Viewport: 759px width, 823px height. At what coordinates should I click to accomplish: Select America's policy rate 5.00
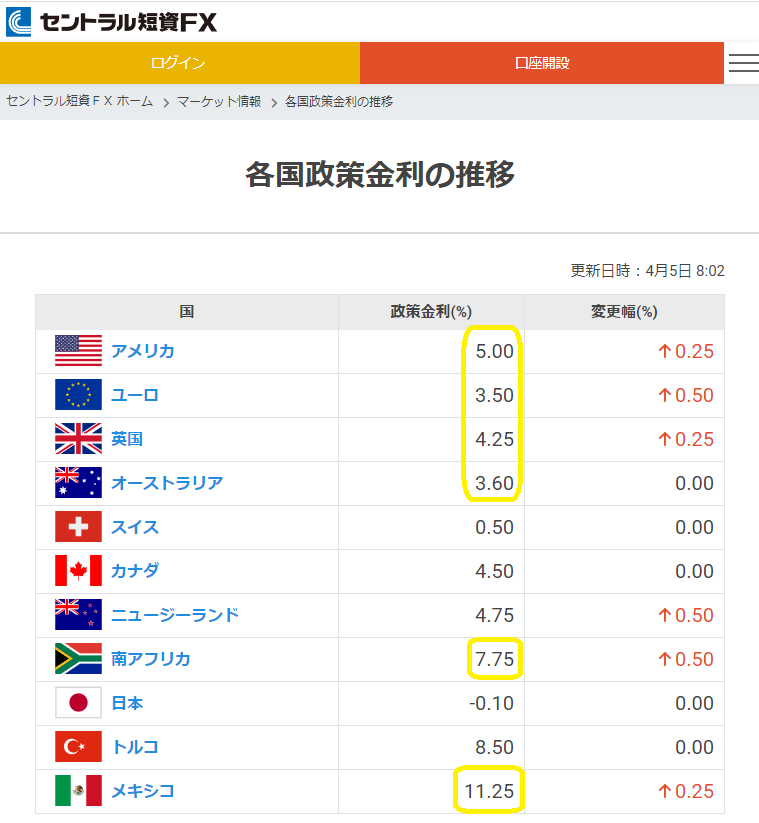coord(494,351)
